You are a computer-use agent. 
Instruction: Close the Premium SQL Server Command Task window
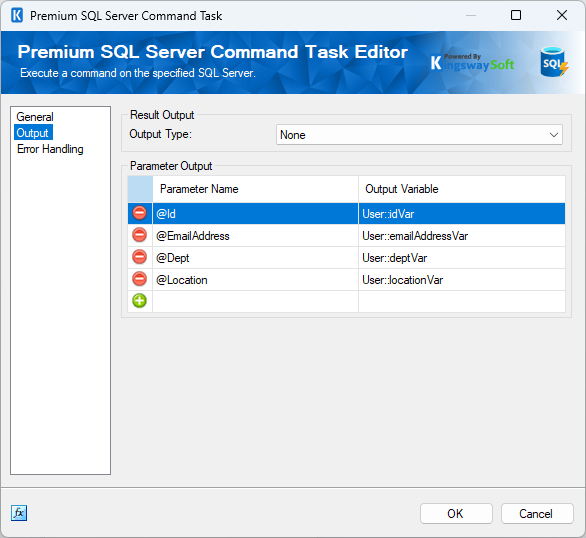562,15
